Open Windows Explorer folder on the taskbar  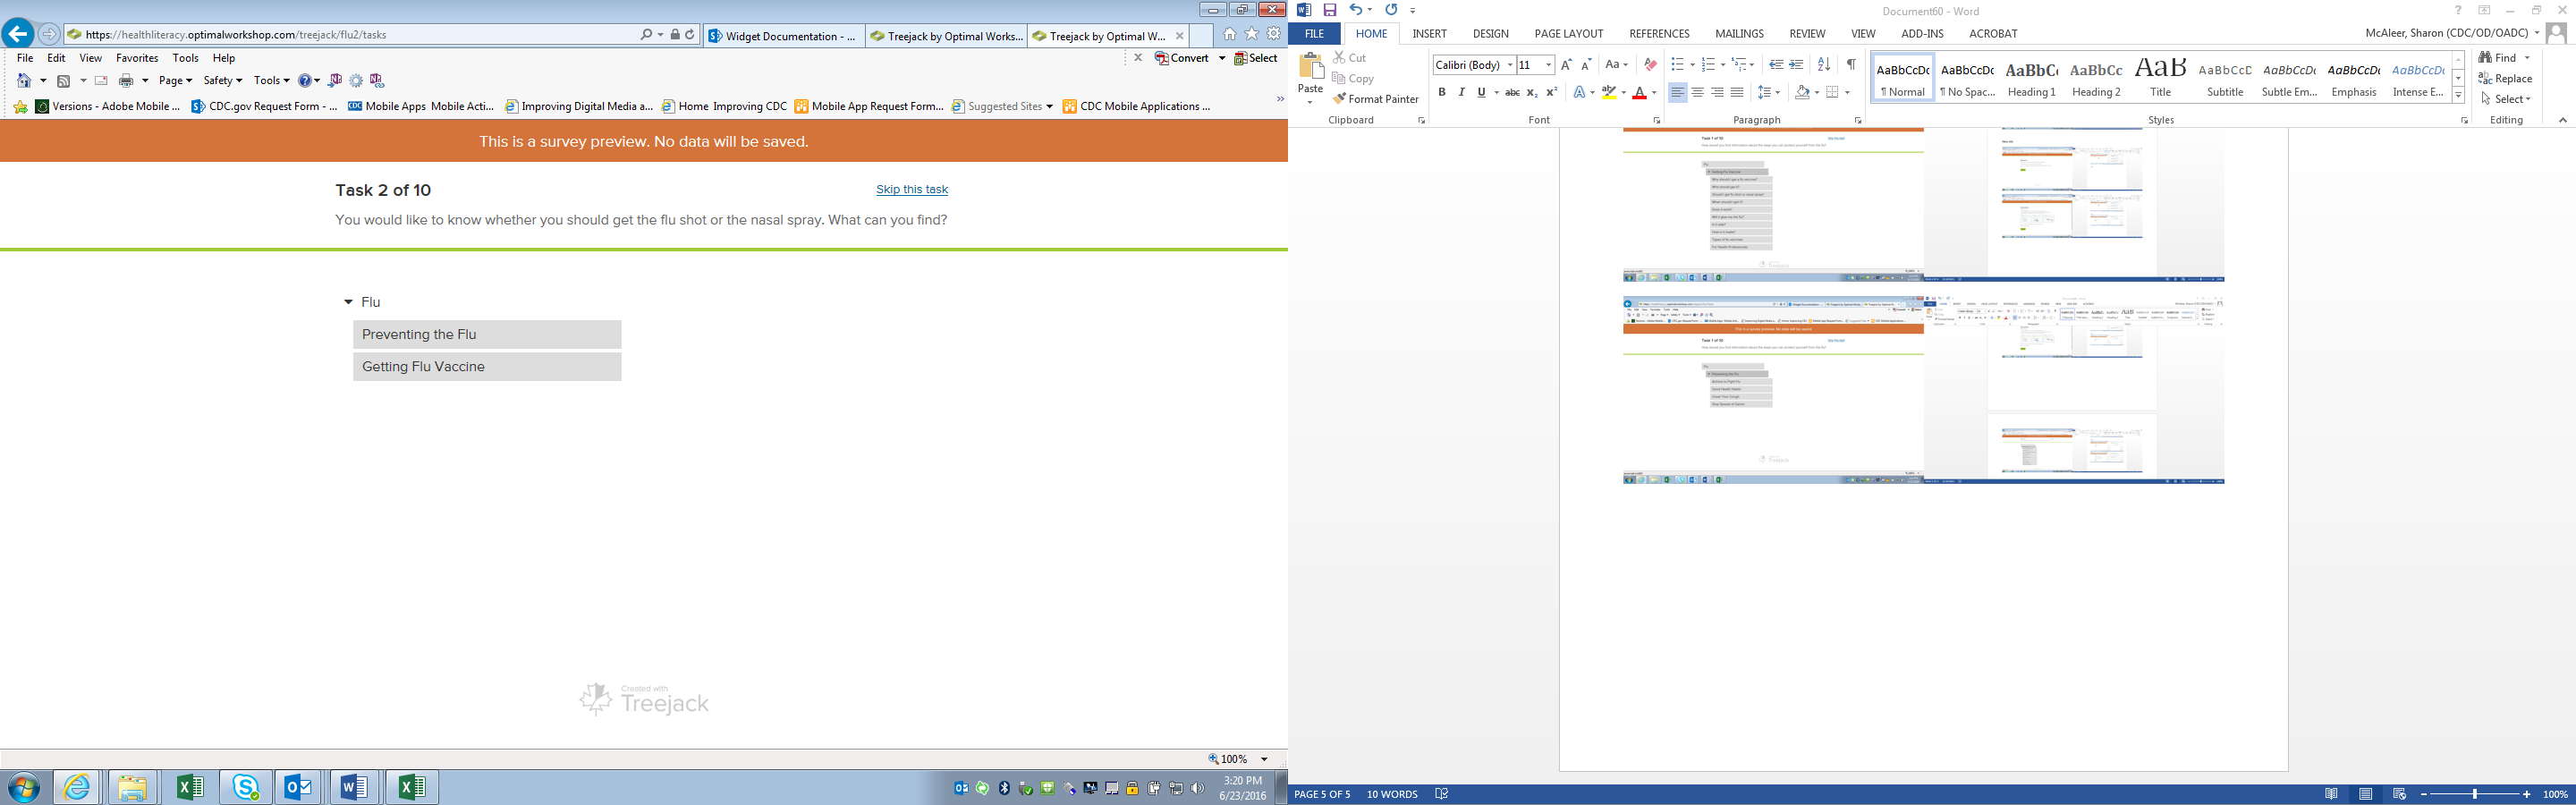133,788
